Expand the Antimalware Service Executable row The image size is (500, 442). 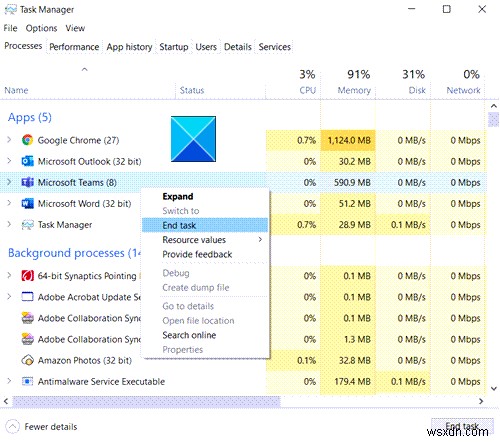9,381
